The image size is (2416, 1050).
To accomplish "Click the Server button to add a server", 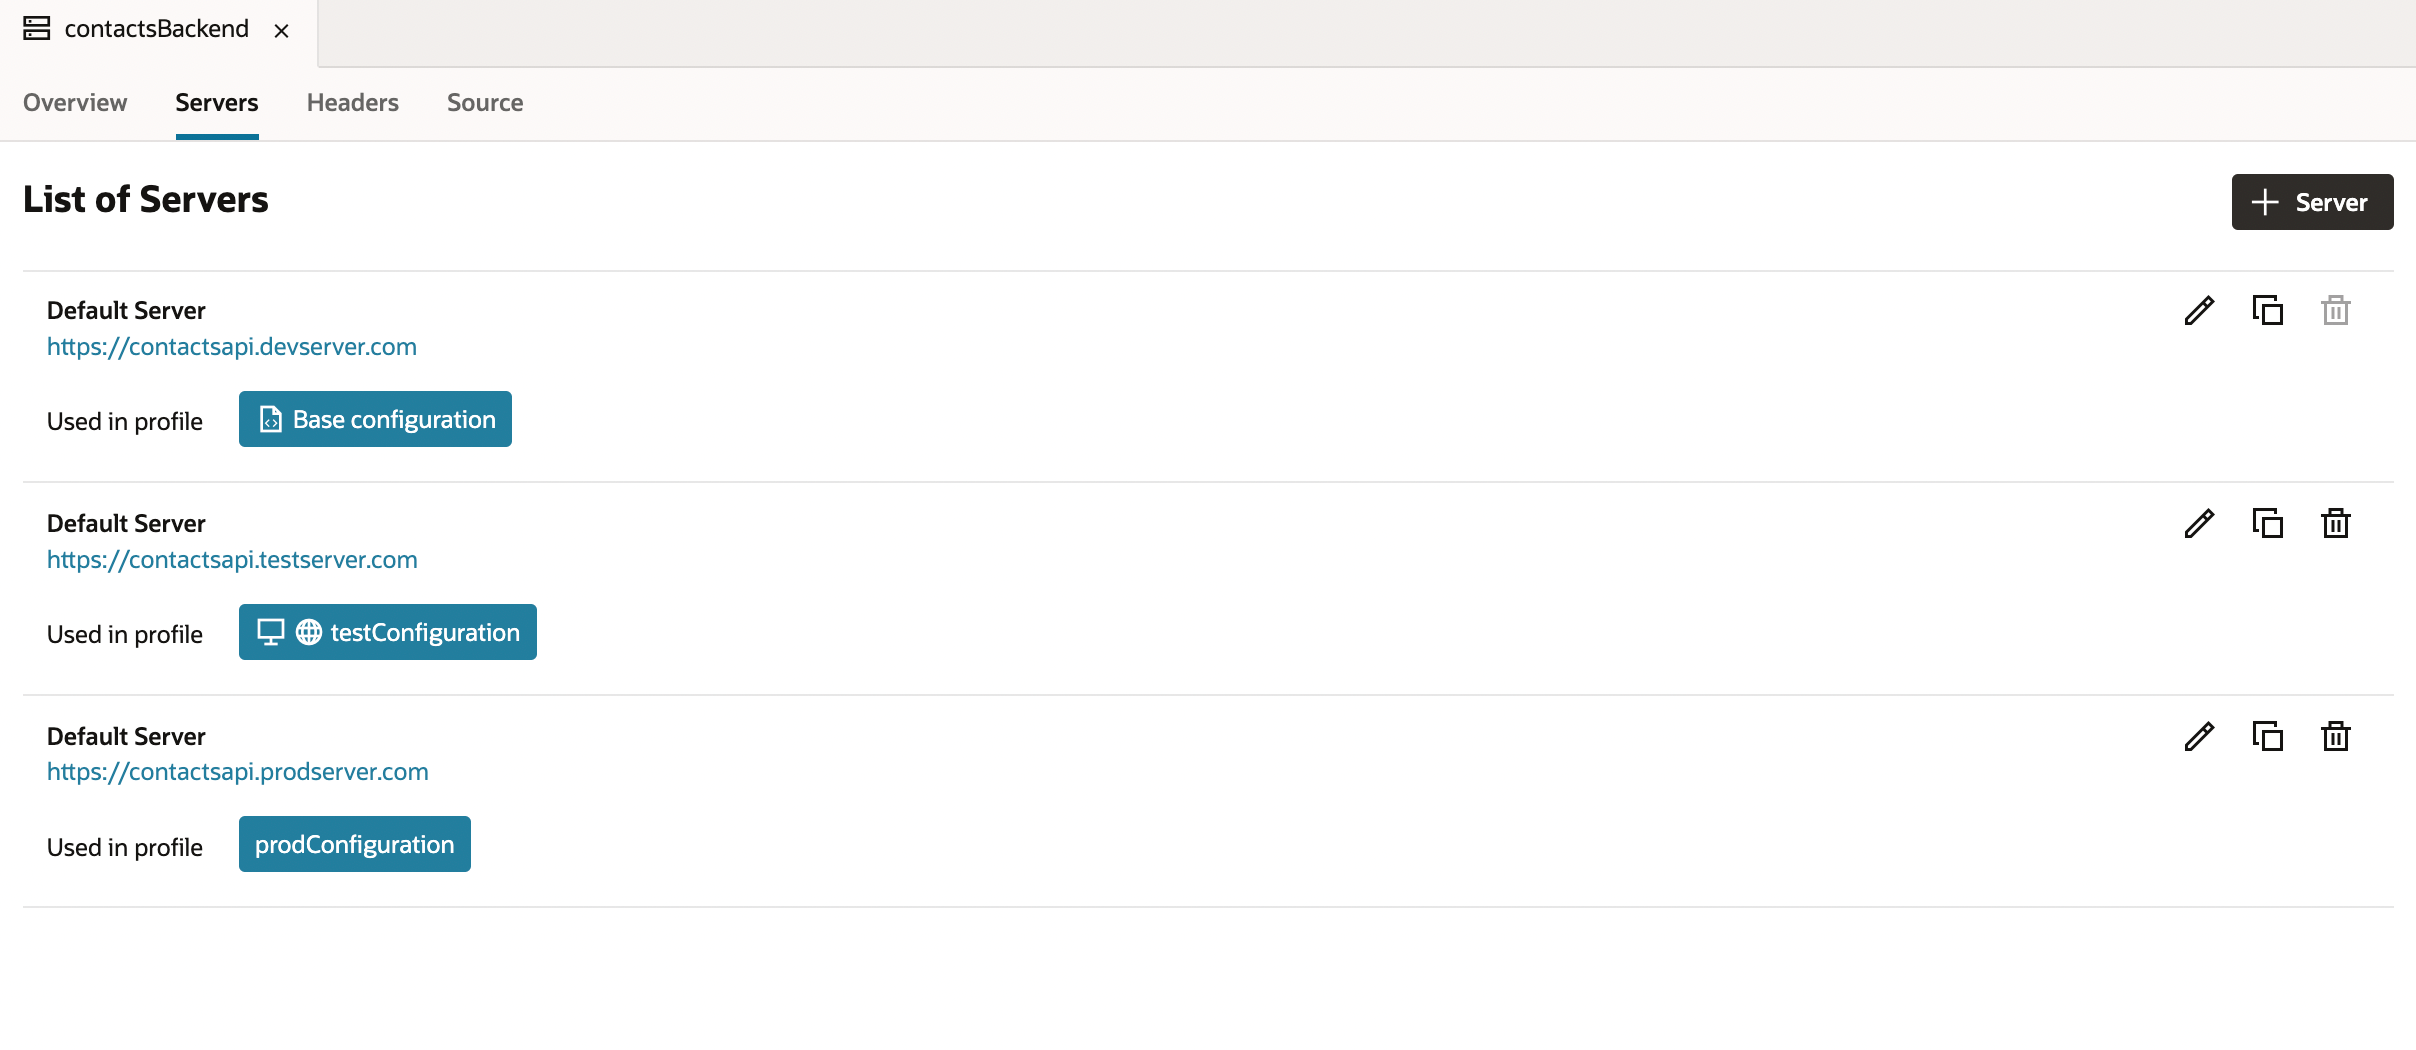I will (x=2311, y=202).
